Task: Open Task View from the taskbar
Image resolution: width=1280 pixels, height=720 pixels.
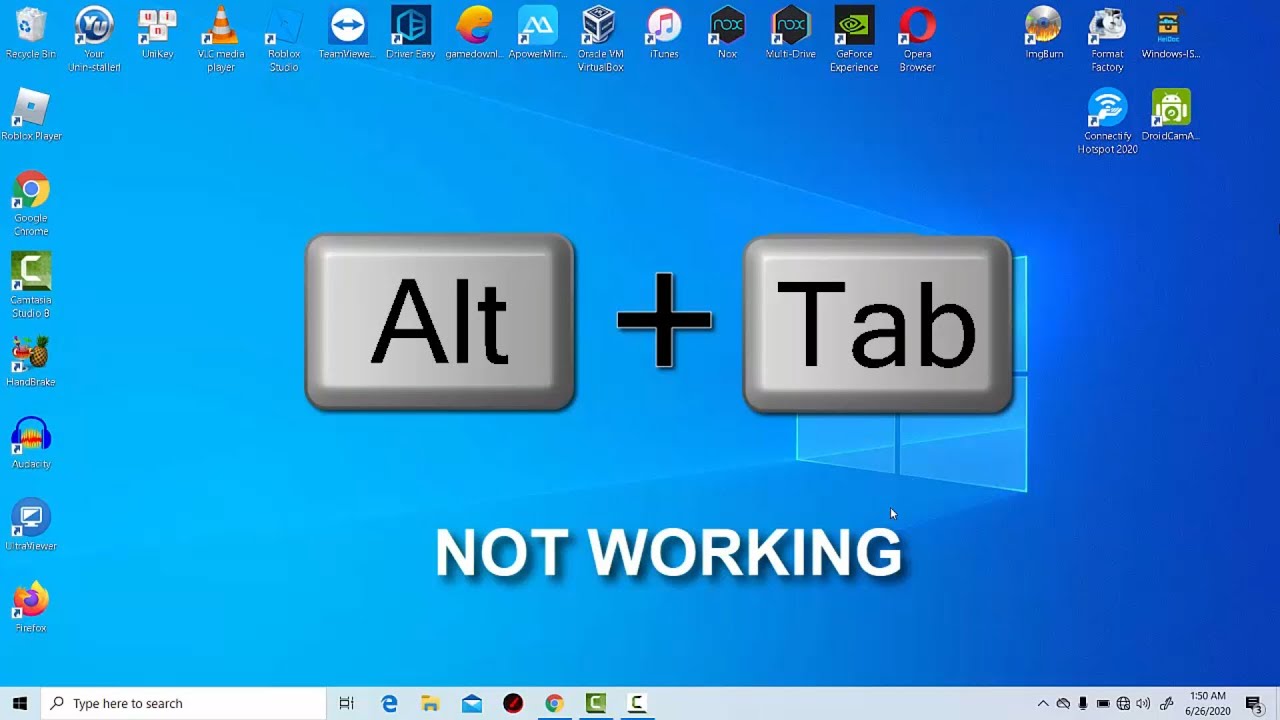Action: click(346, 704)
